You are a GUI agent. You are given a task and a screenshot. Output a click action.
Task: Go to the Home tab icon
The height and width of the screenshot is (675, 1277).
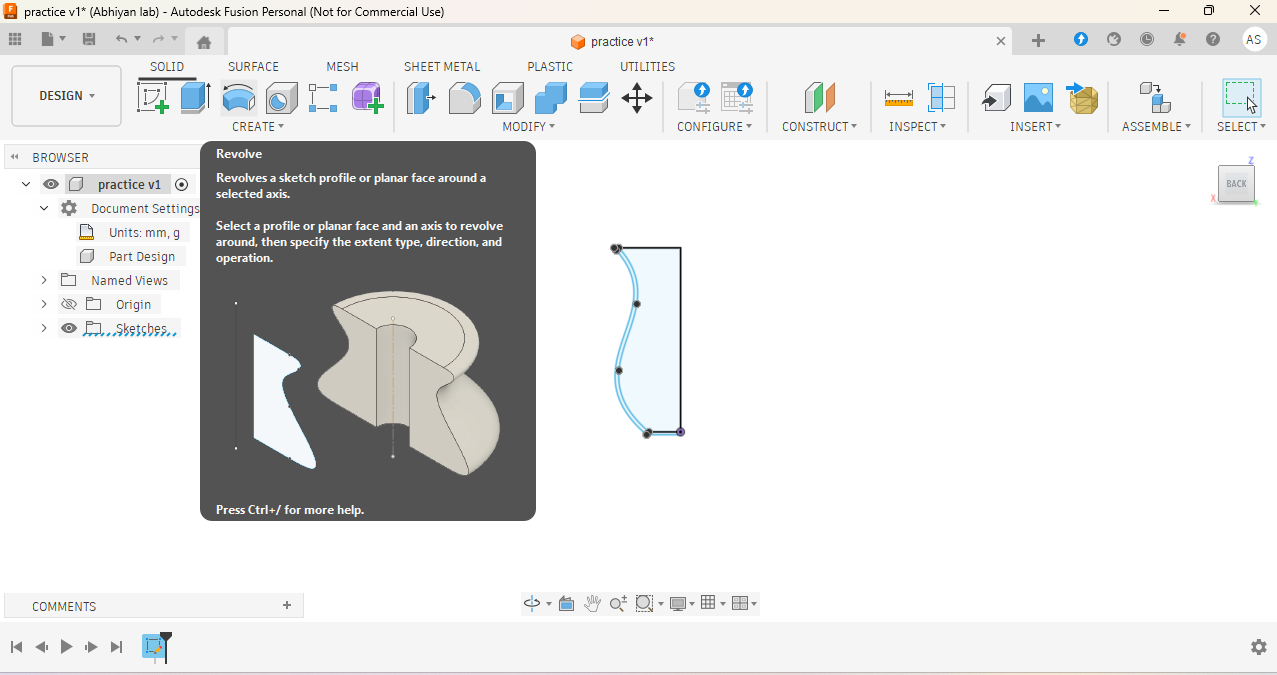click(x=204, y=42)
